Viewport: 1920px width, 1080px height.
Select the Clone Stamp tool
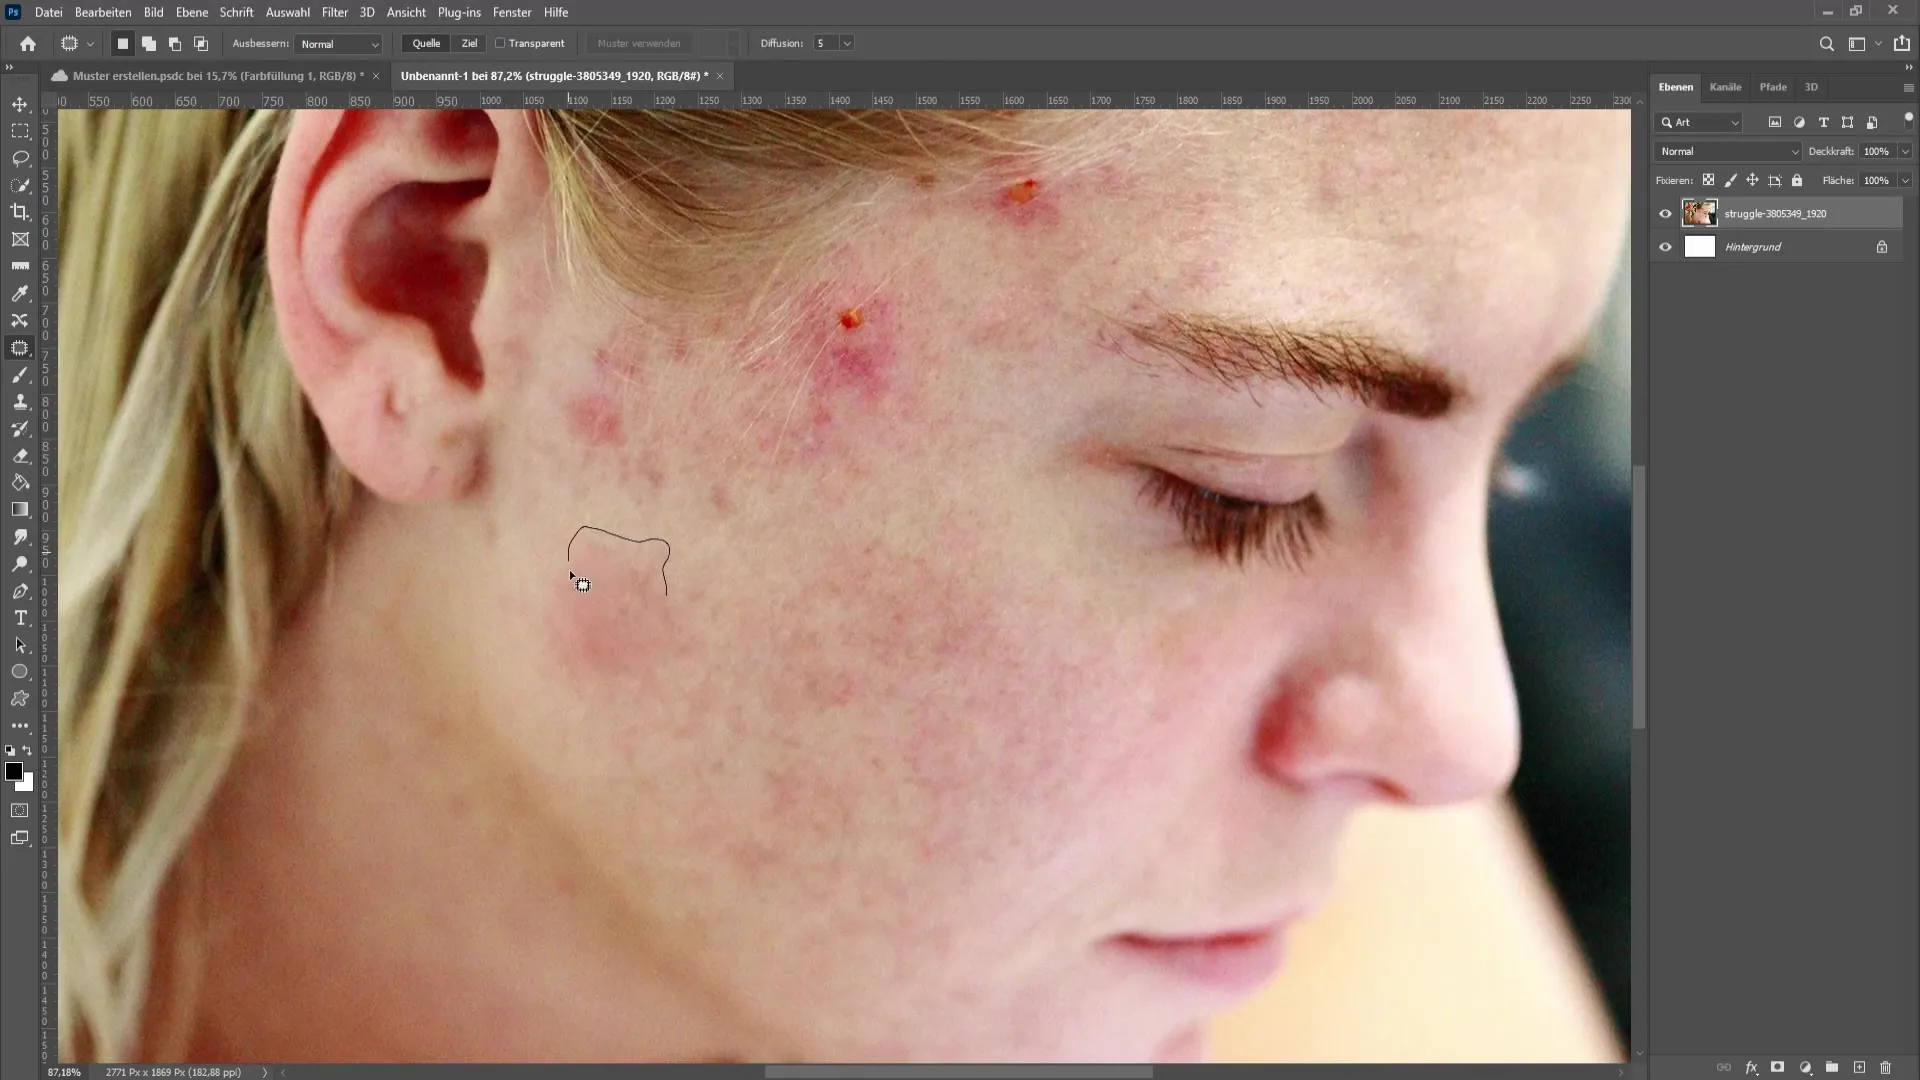point(20,402)
